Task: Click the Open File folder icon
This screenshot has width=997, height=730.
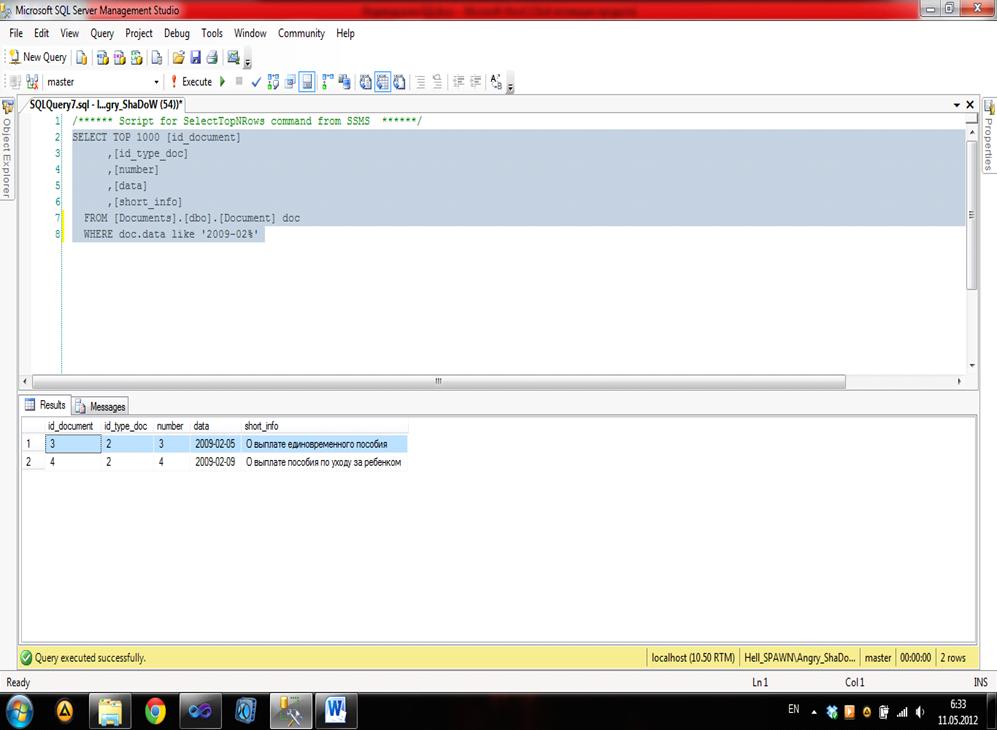Action: tap(178, 57)
